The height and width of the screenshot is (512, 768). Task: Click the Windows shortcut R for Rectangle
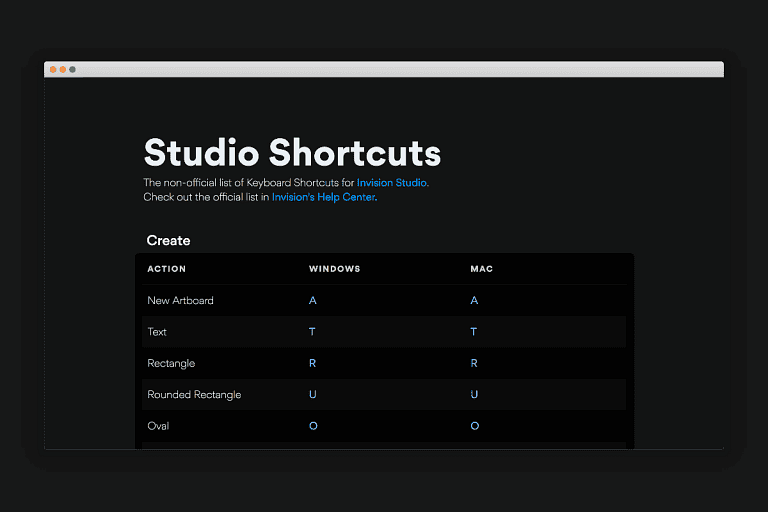point(313,364)
